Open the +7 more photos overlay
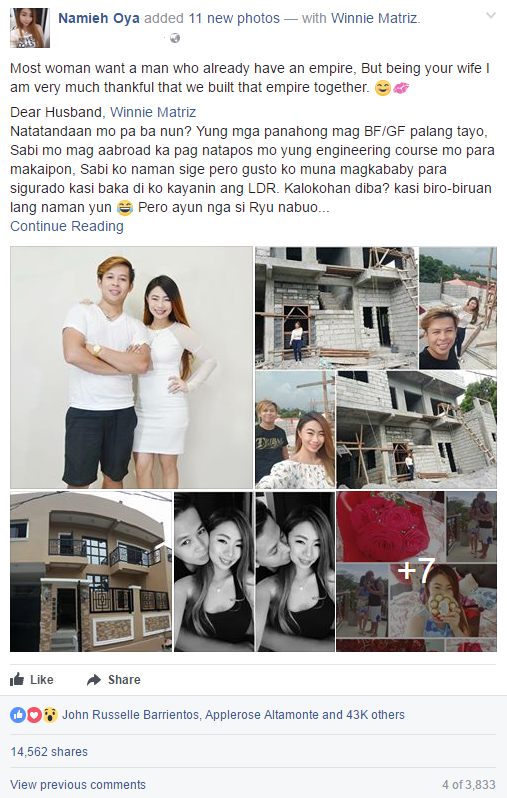This screenshot has height=798, width=507. [x=416, y=572]
